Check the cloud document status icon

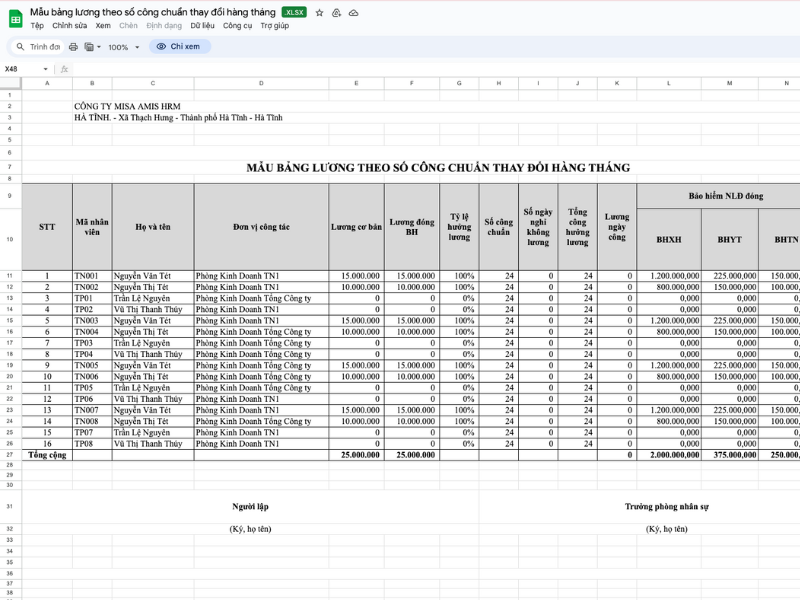pyautogui.click(x=354, y=12)
